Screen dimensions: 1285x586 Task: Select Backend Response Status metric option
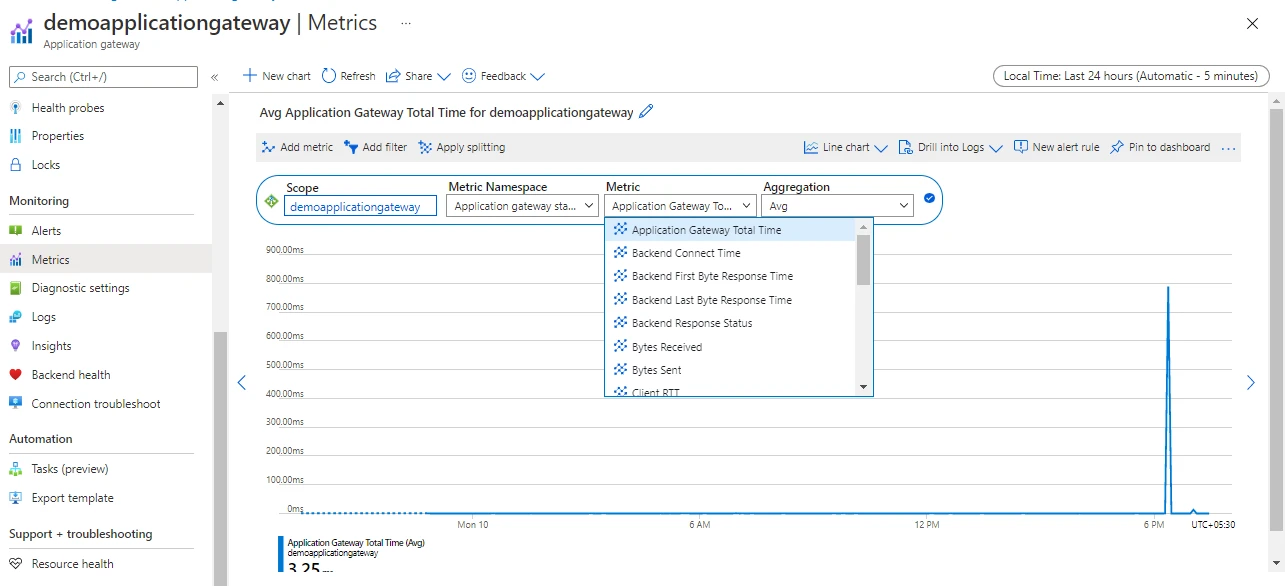point(692,323)
